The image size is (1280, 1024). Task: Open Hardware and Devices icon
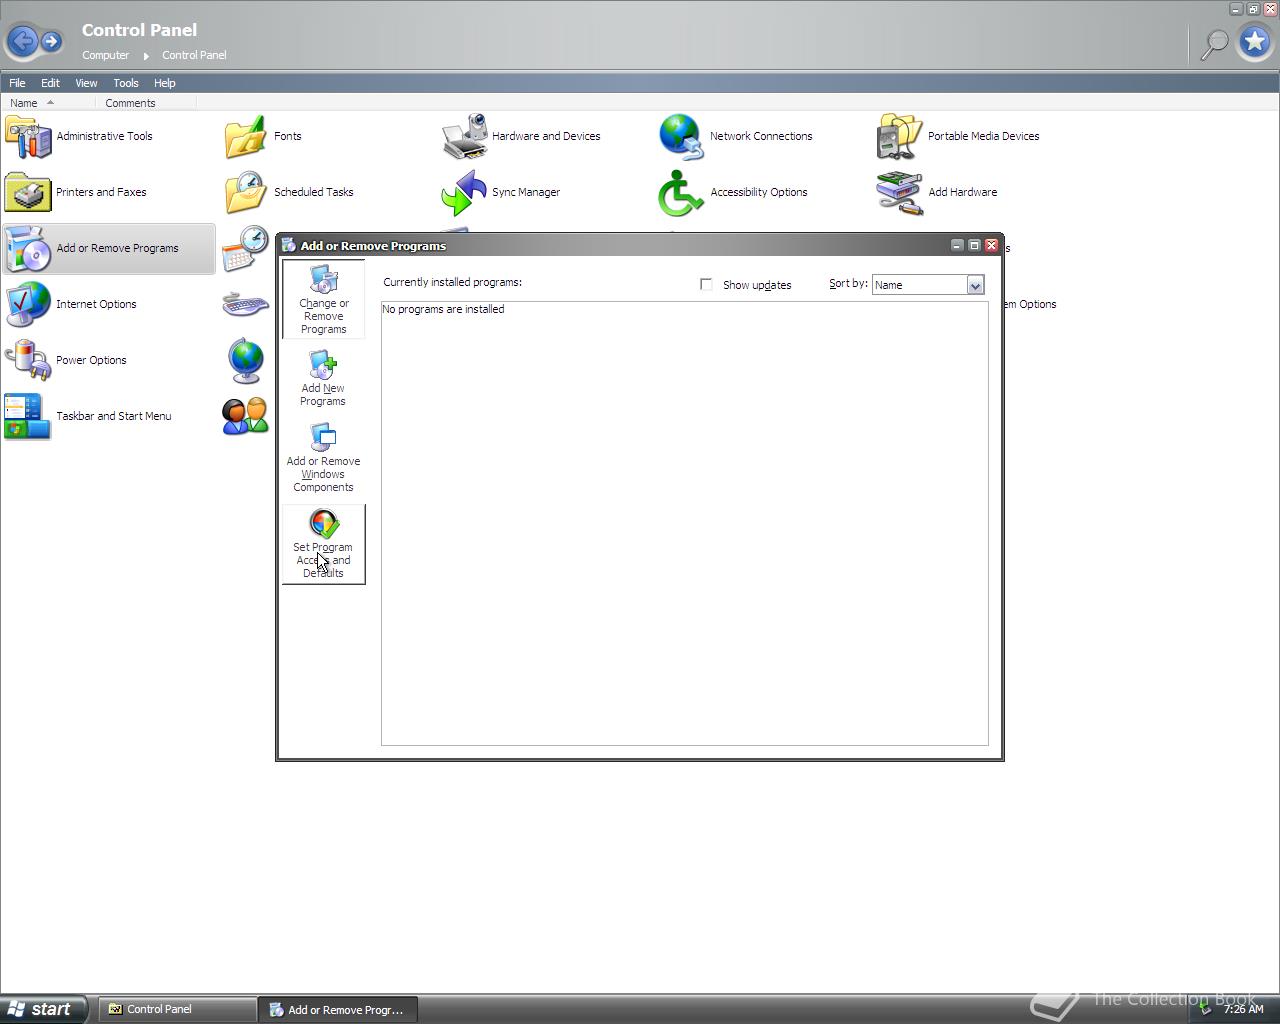click(x=464, y=136)
